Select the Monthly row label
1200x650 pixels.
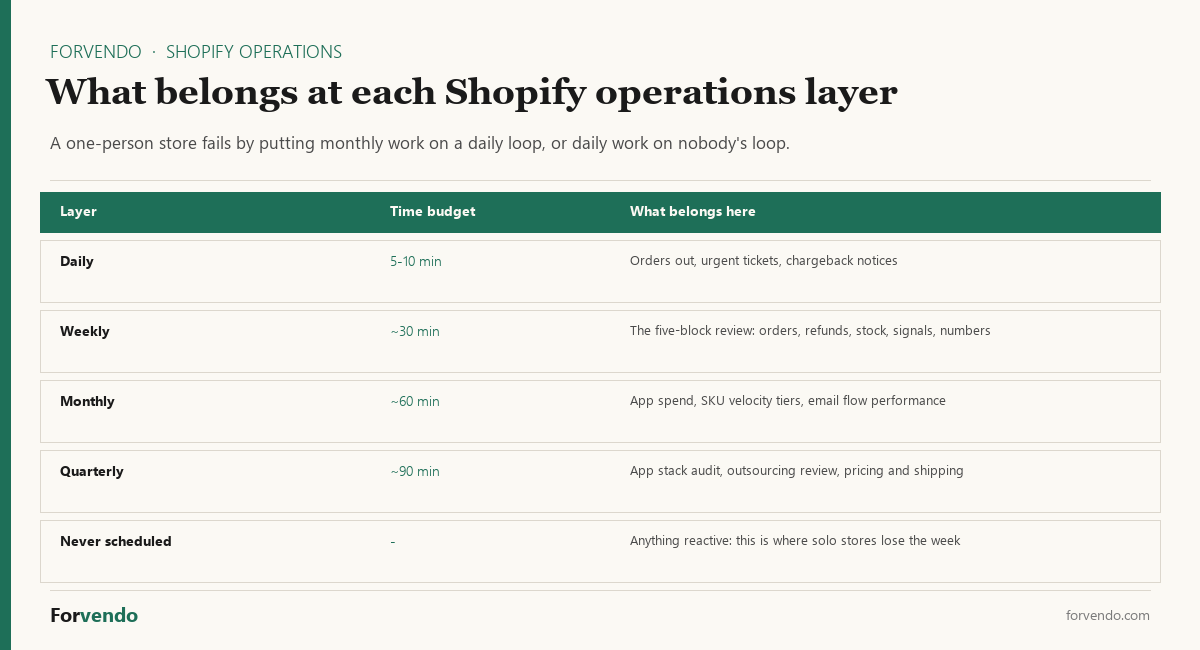point(87,401)
